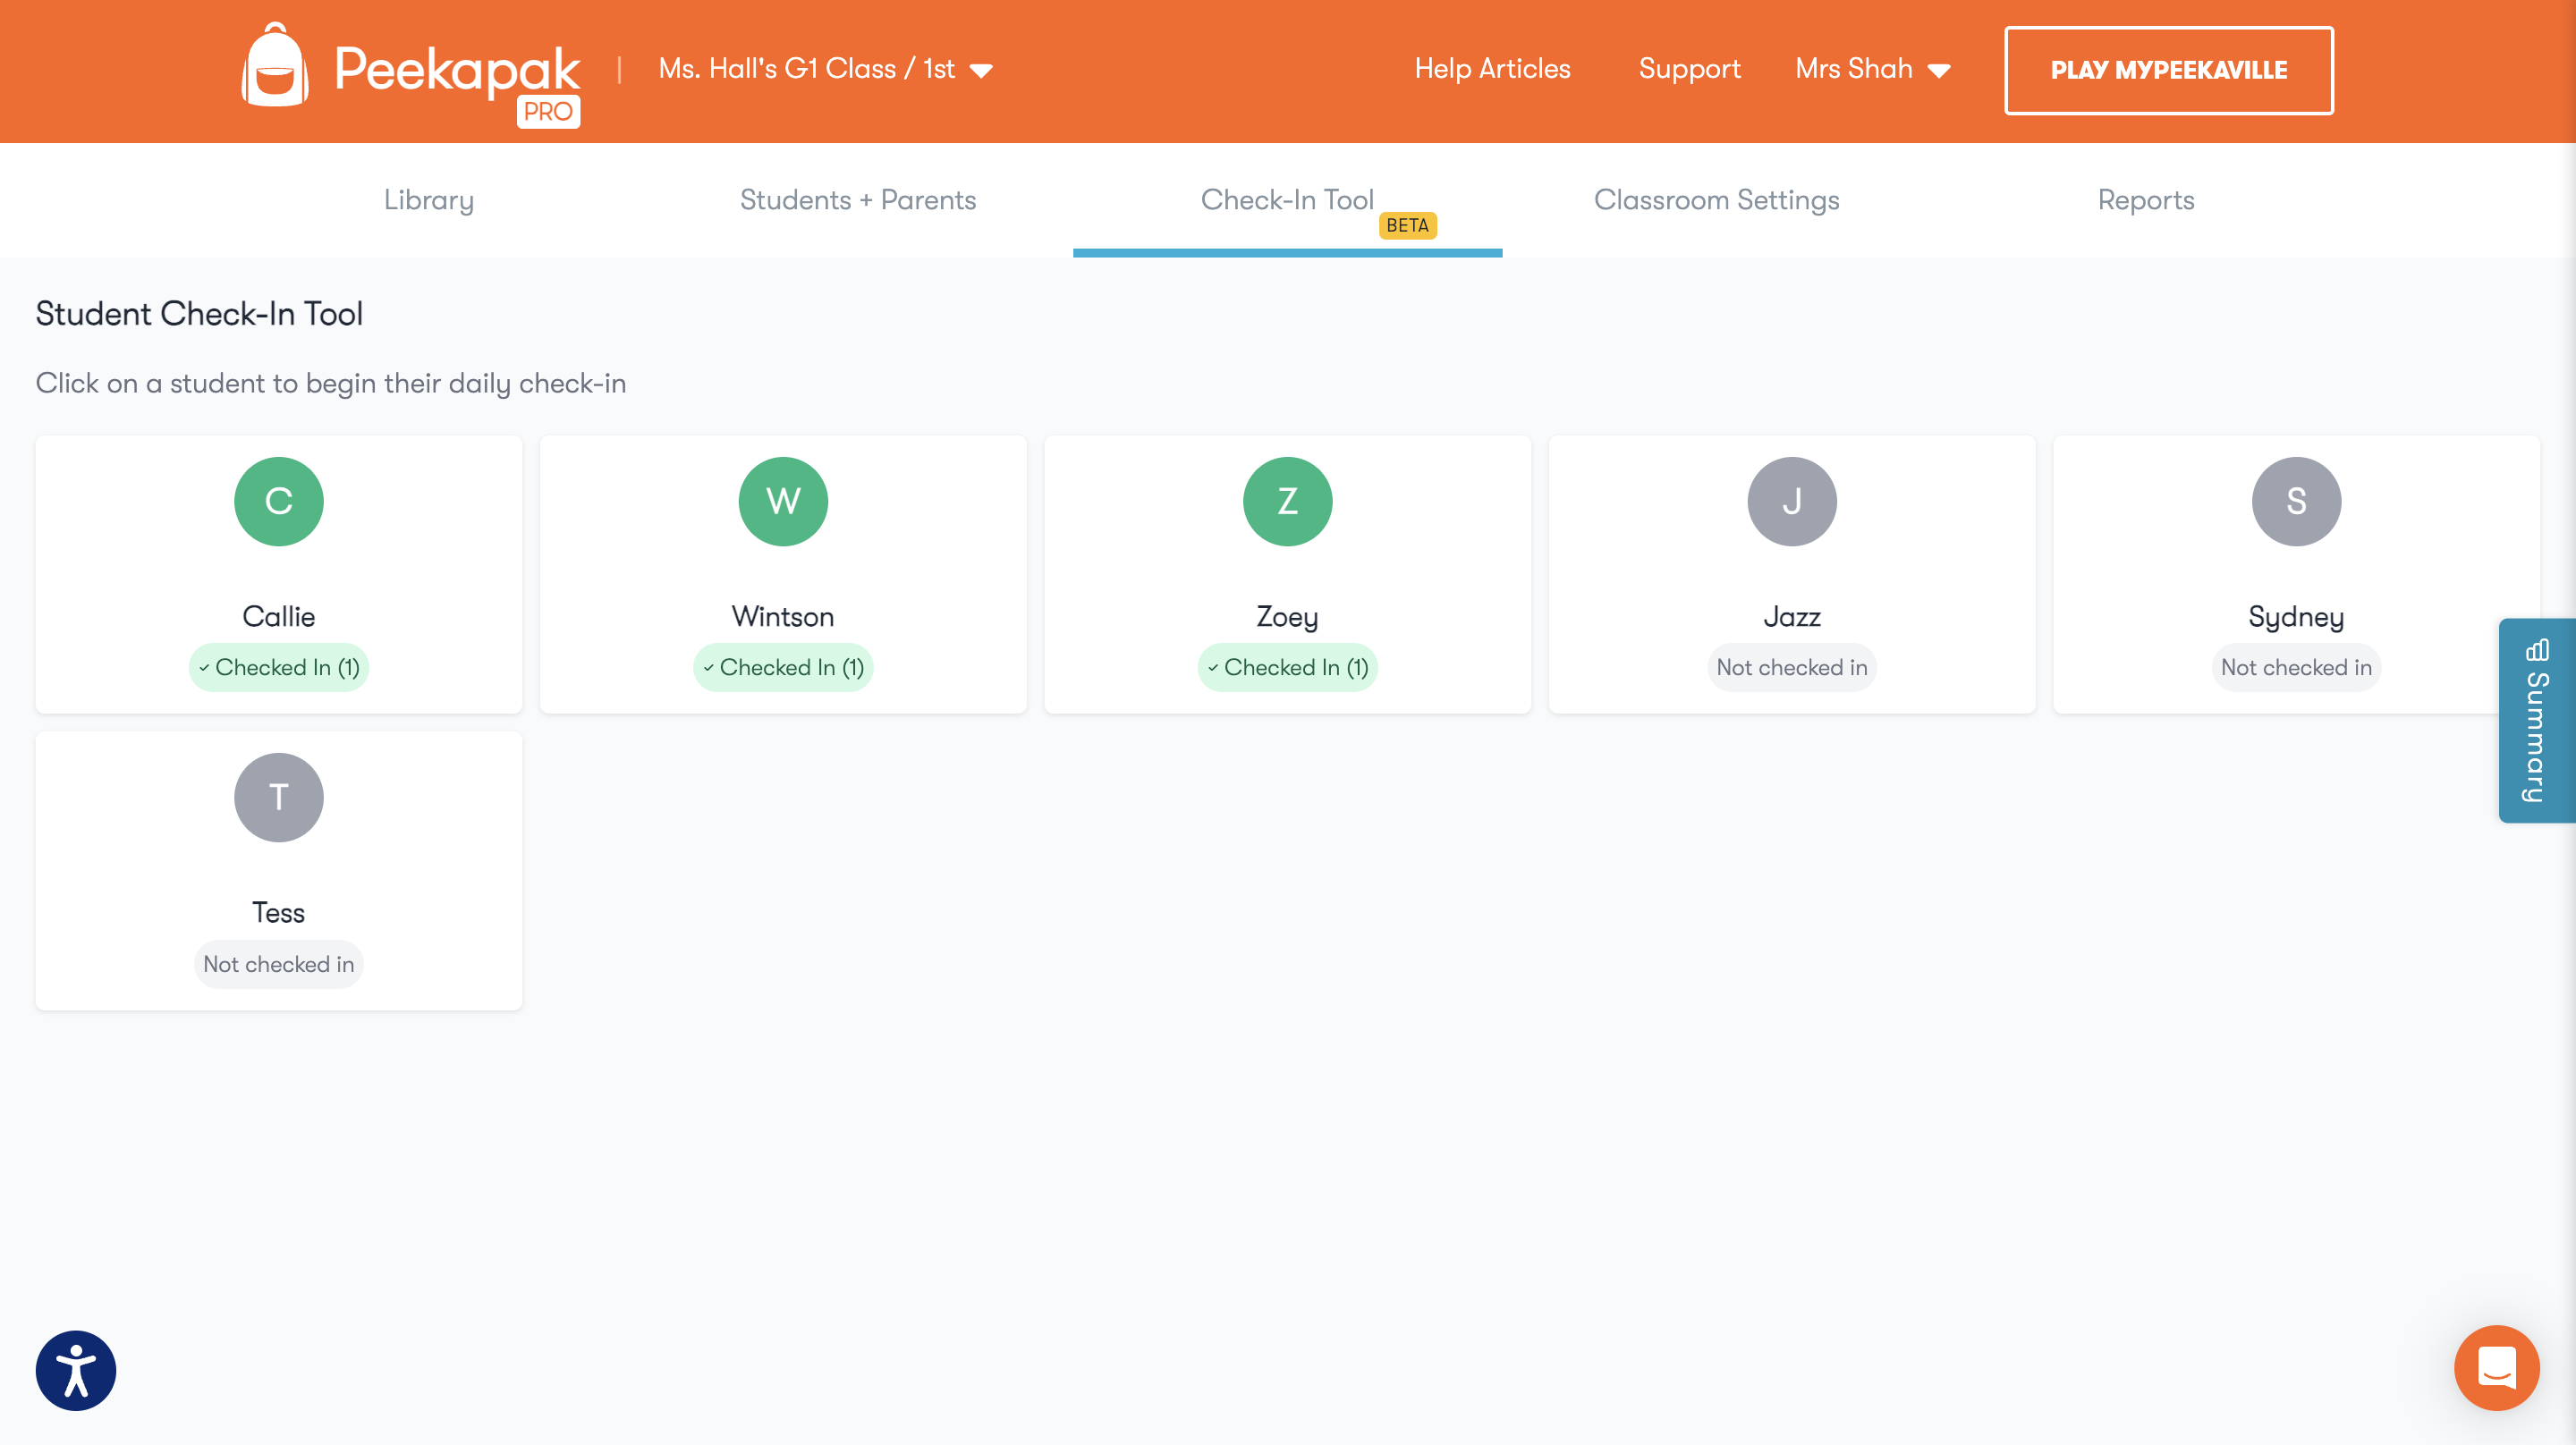
Task: Click Wintson's green W avatar
Action: pos(783,501)
